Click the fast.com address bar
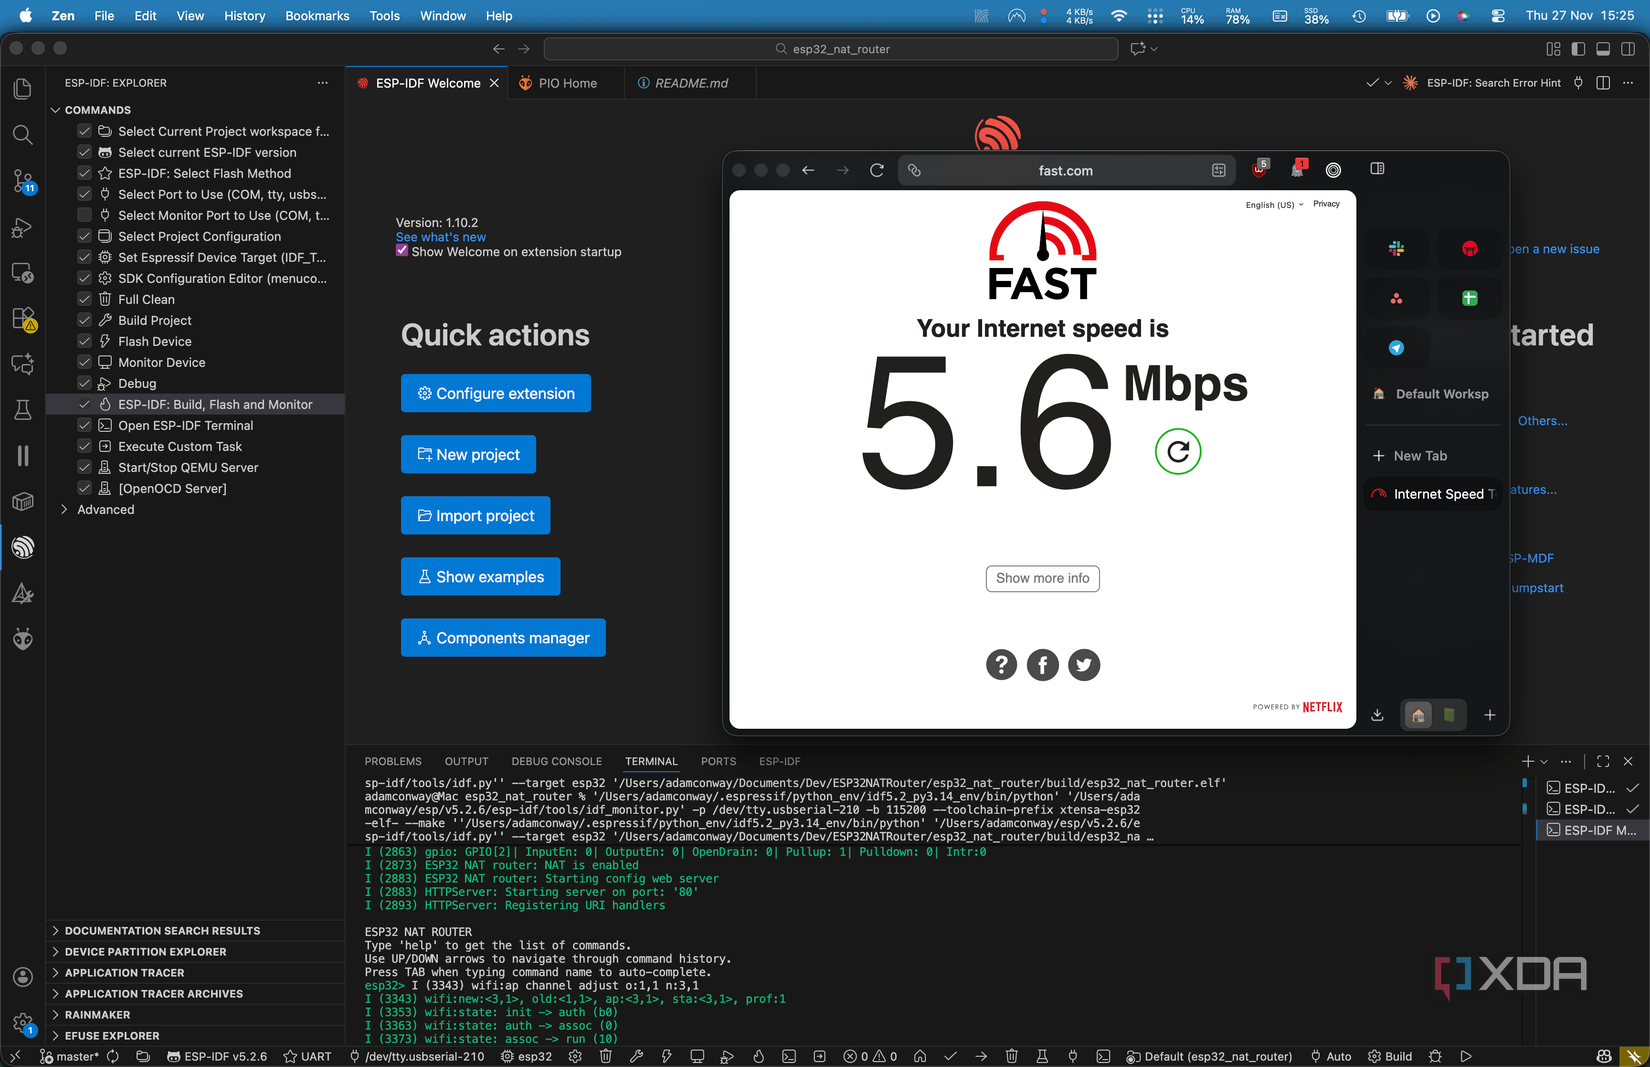Image resolution: width=1650 pixels, height=1067 pixels. (1065, 171)
